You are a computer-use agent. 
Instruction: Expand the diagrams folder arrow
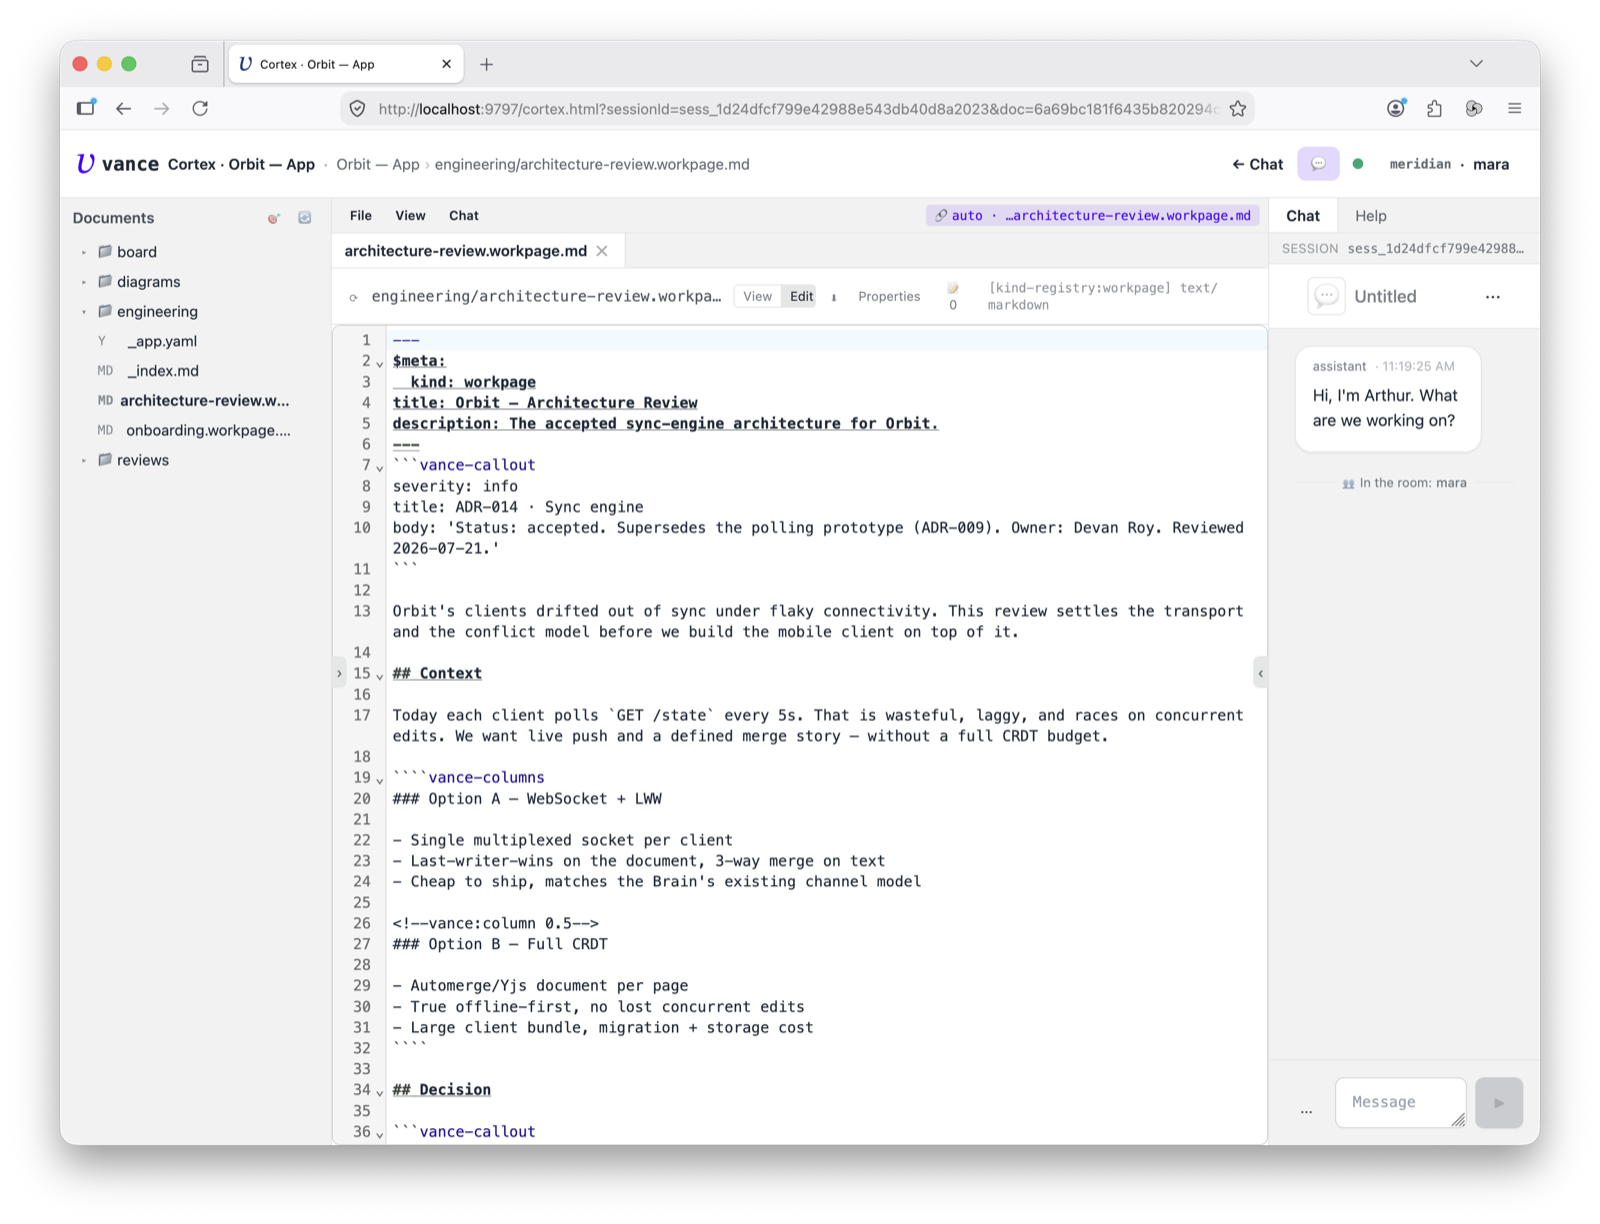(84, 283)
